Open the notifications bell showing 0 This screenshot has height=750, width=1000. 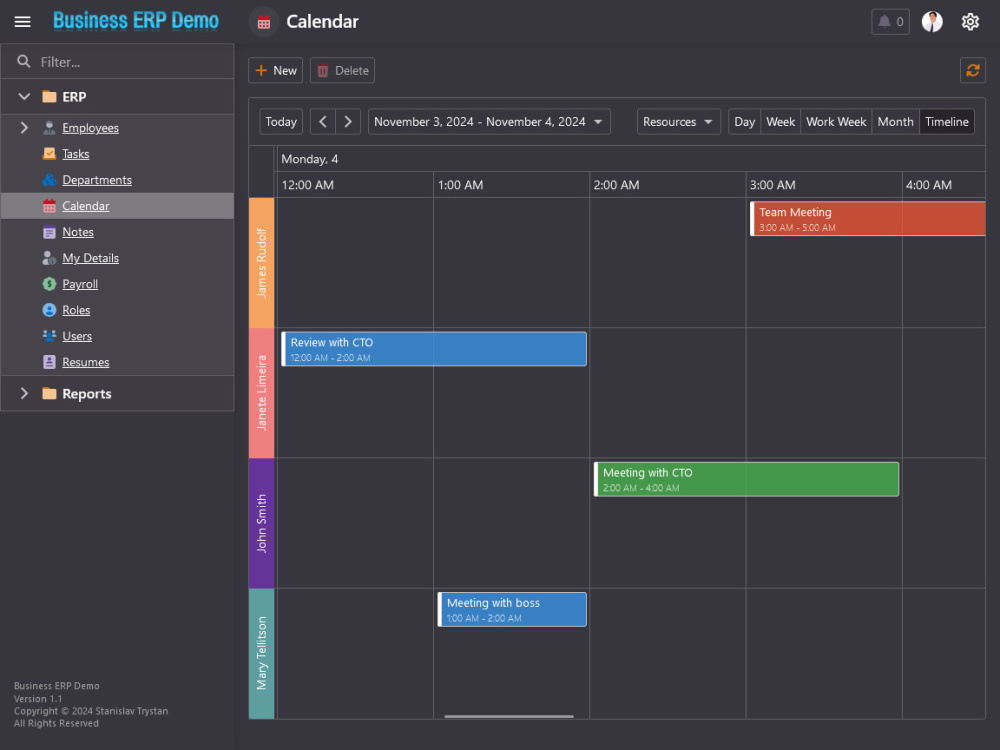(890, 22)
